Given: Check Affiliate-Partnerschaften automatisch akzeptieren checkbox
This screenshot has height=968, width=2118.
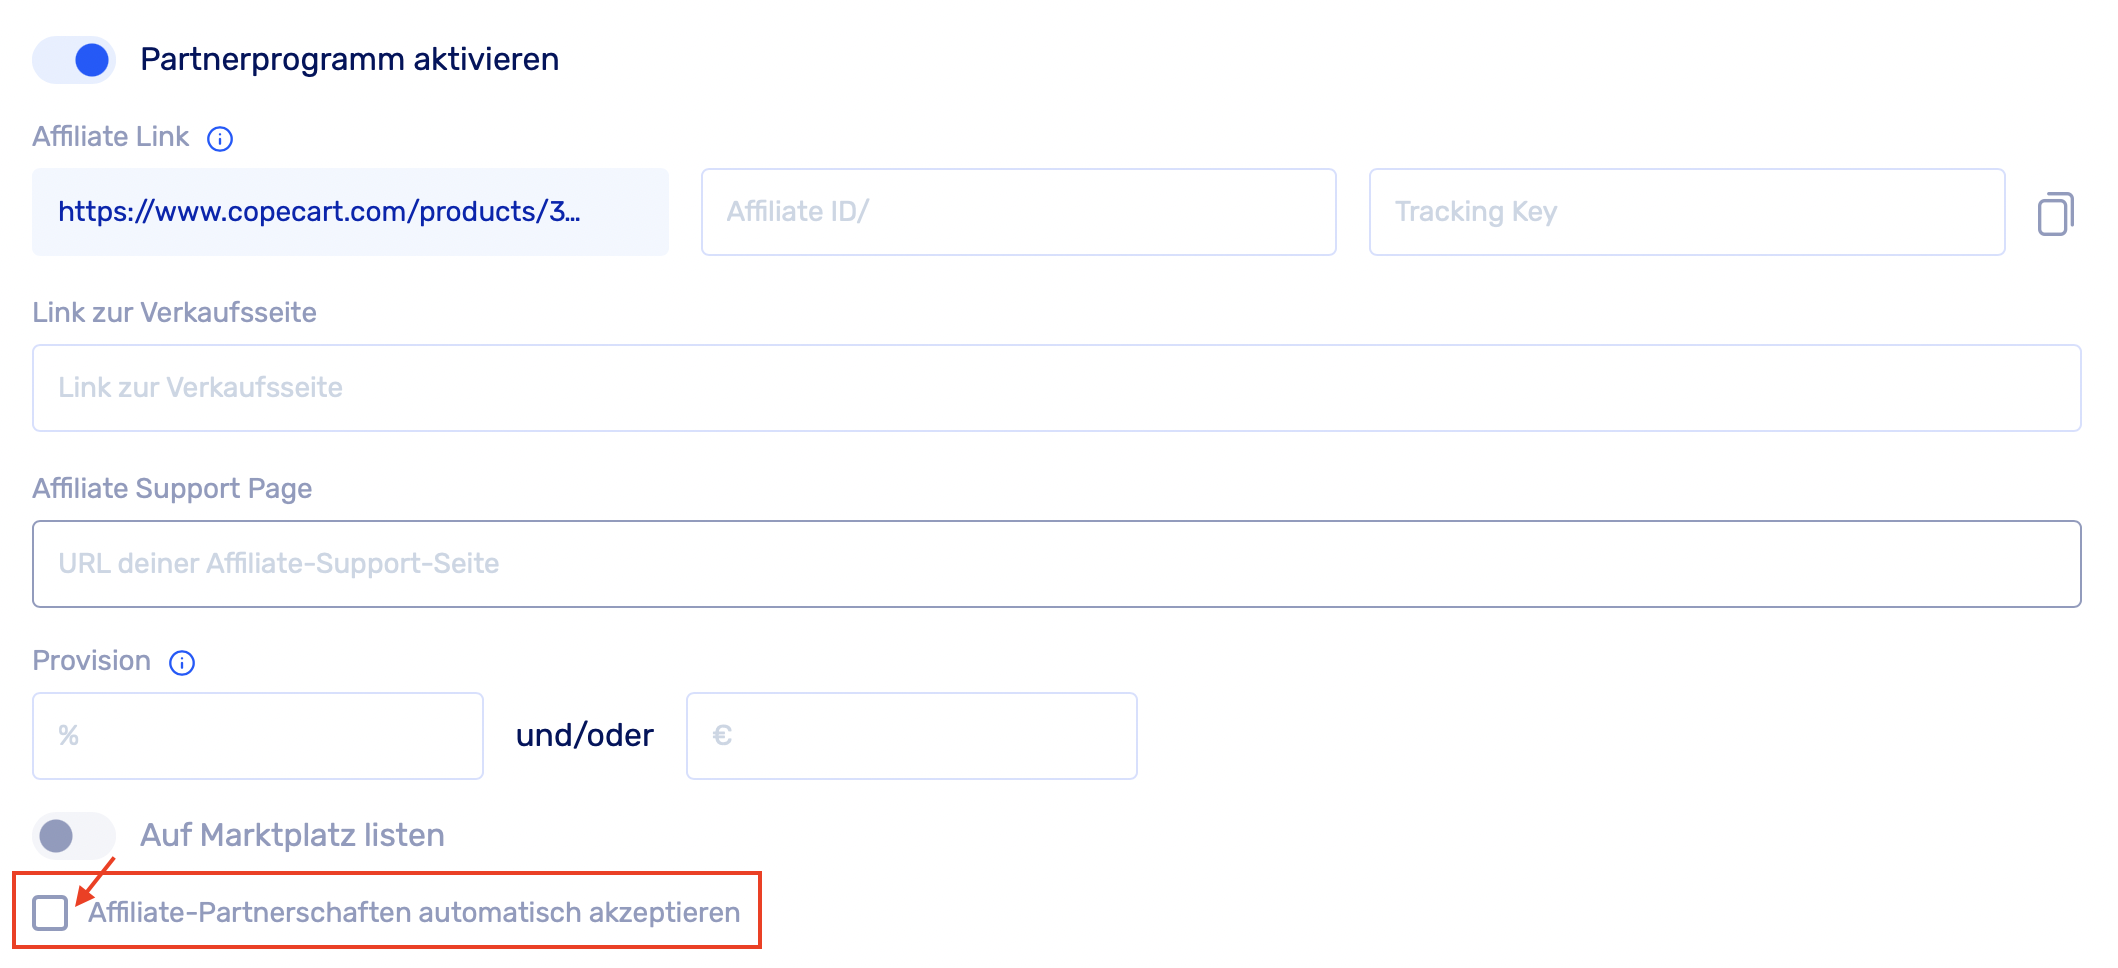Looking at the screenshot, I should click(x=50, y=913).
